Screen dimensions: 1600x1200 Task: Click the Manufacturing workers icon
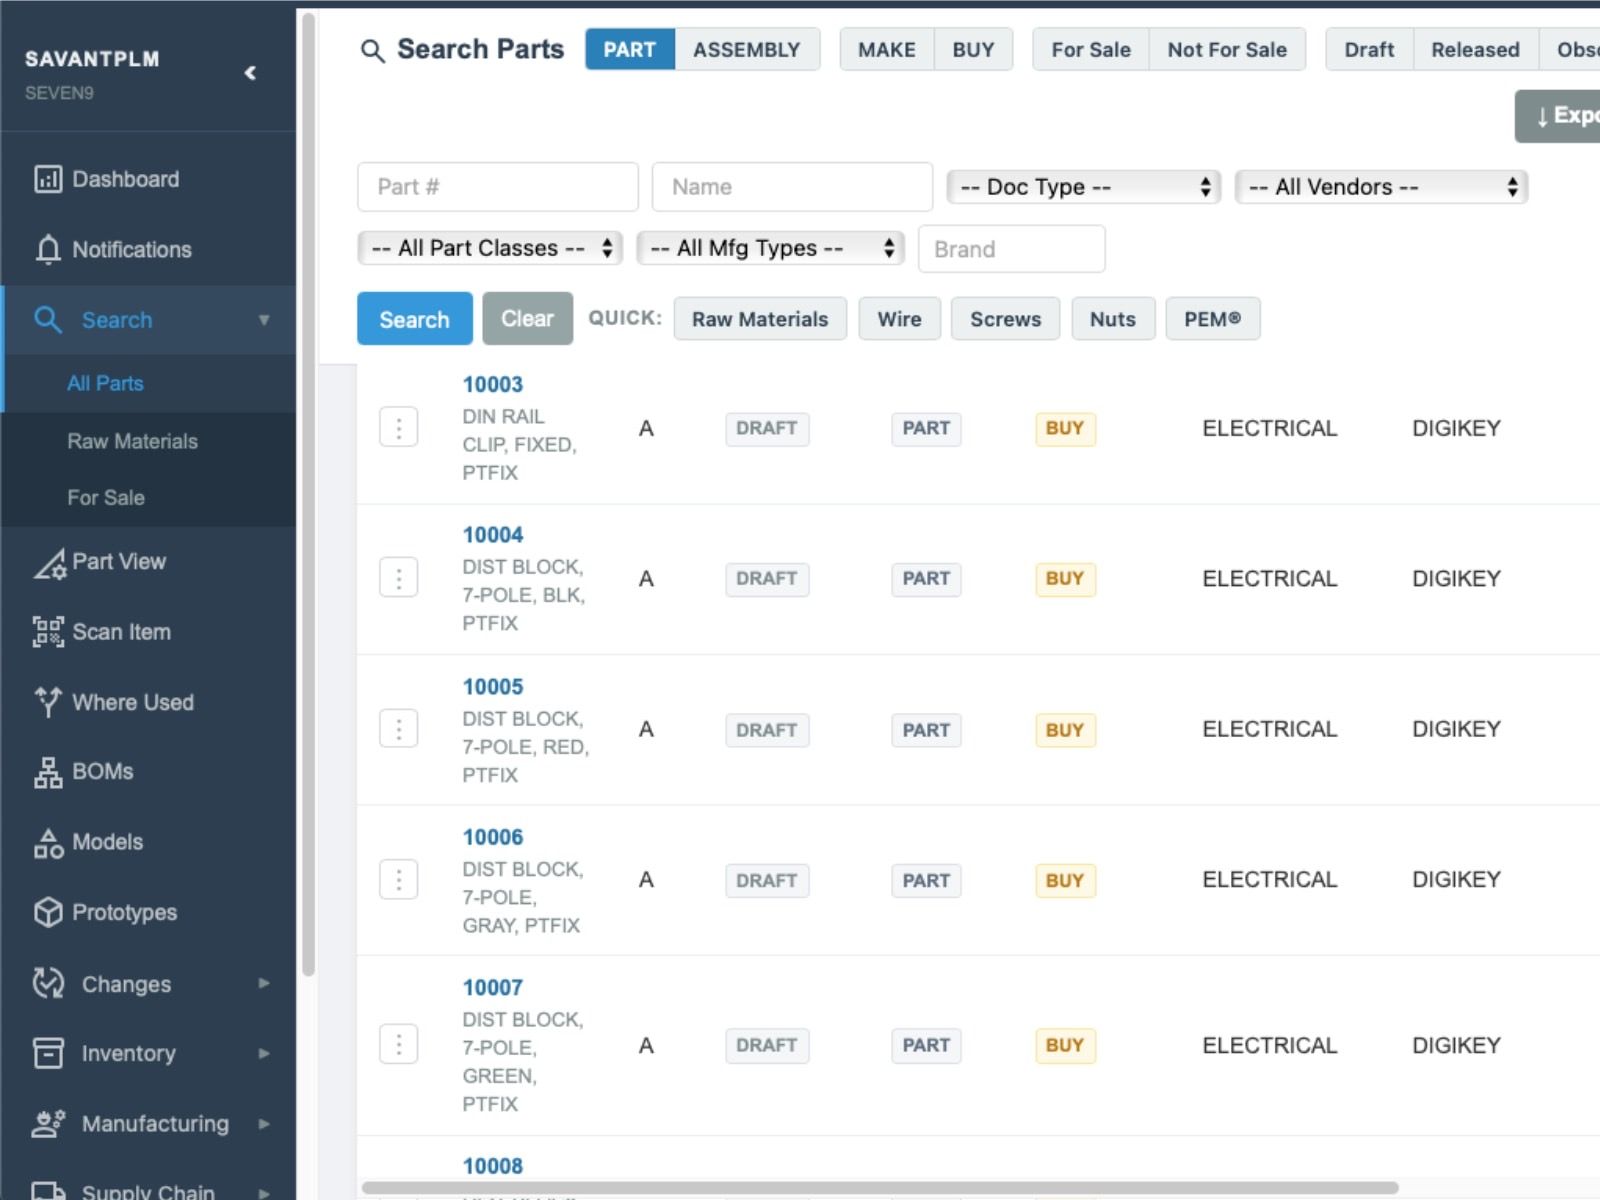(x=48, y=1124)
